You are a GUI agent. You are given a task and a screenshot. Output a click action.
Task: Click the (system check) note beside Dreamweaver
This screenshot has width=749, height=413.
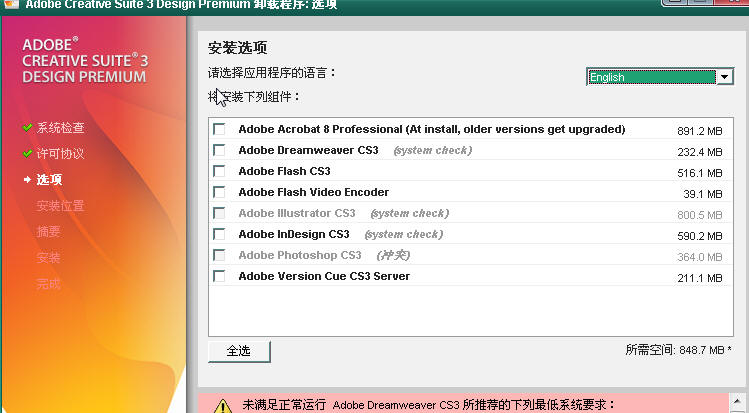click(x=433, y=150)
